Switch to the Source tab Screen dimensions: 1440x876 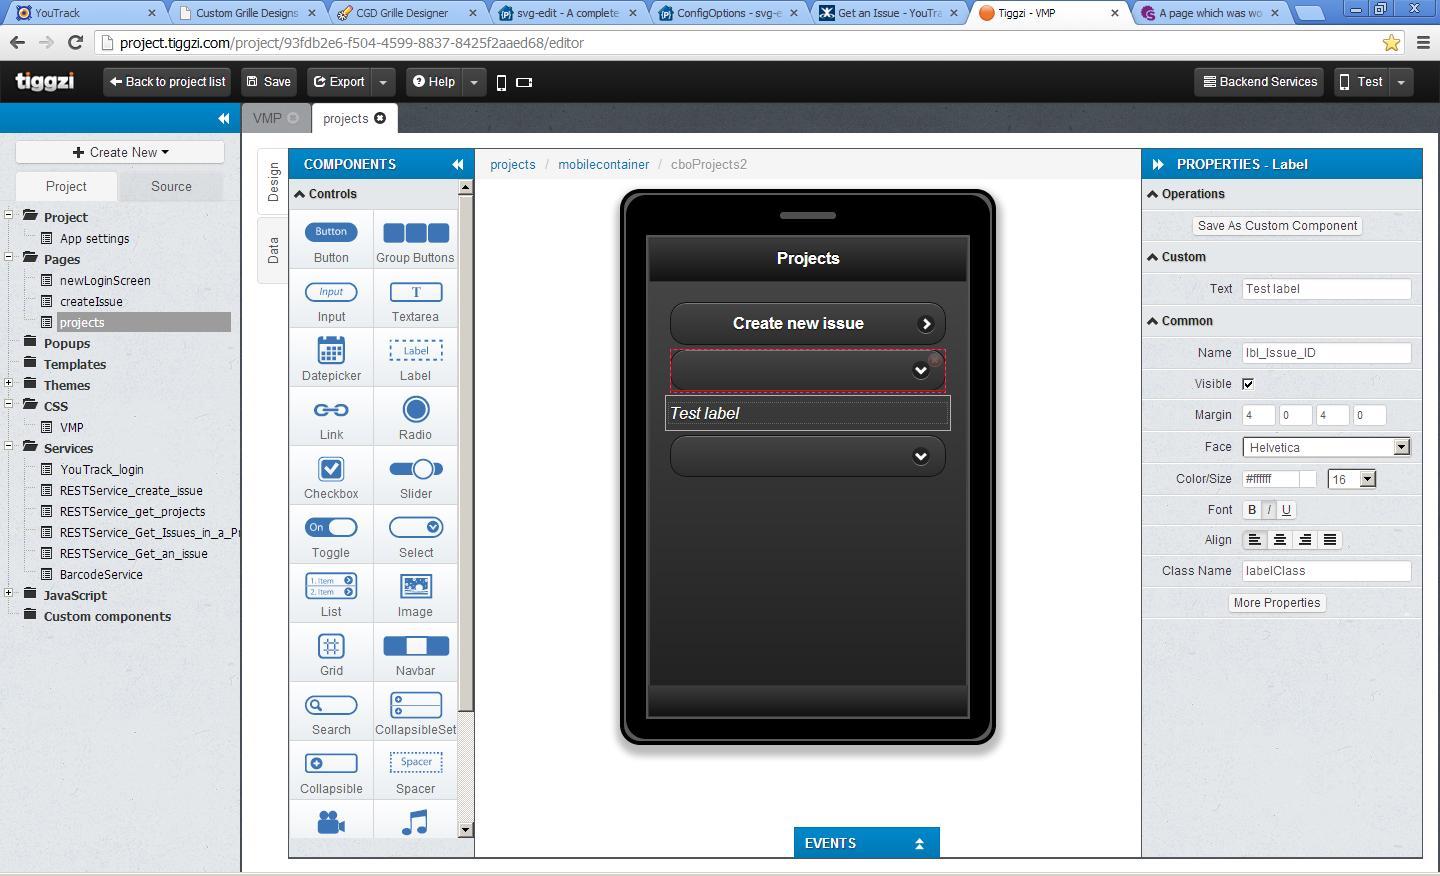pyautogui.click(x=171, y=186)
